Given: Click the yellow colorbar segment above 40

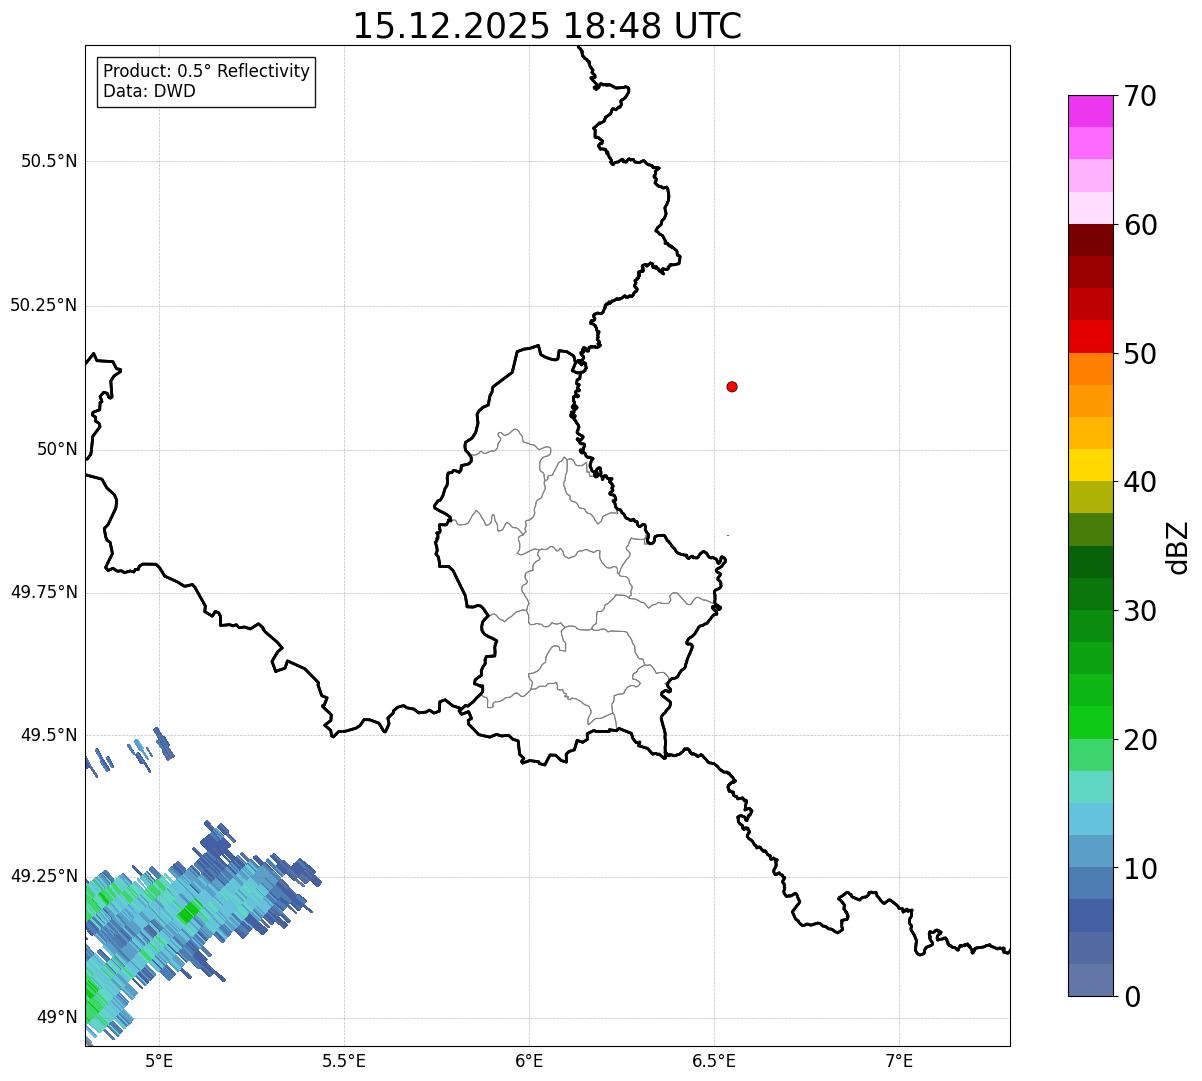Looking at the screenshot, I should (x=1090, y=465).
